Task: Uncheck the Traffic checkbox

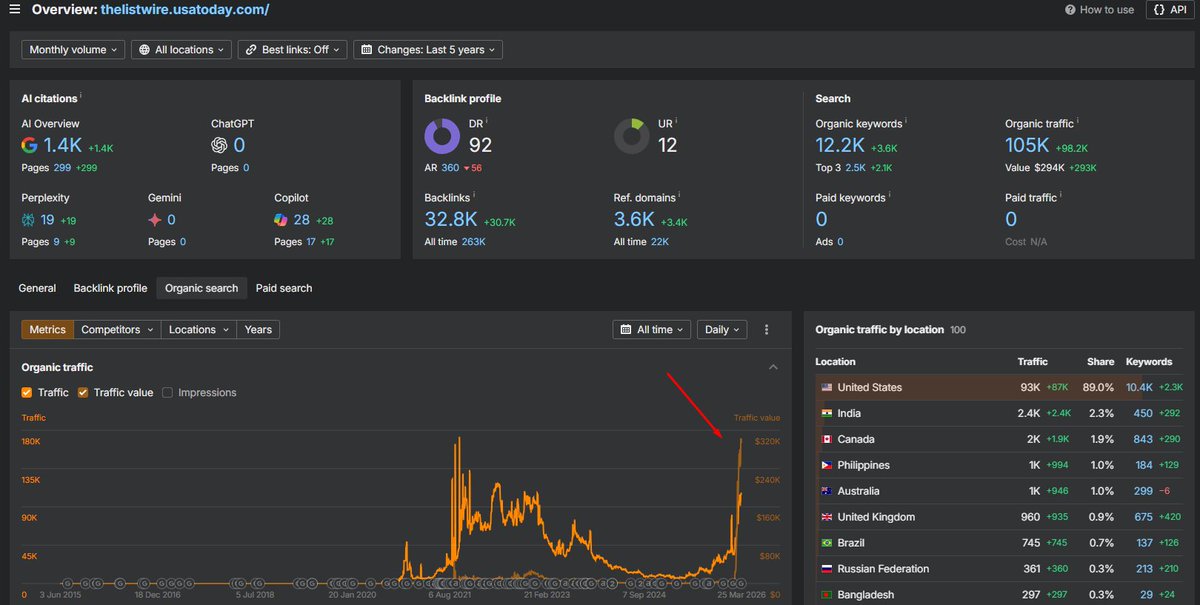Action: pos(27,393)
